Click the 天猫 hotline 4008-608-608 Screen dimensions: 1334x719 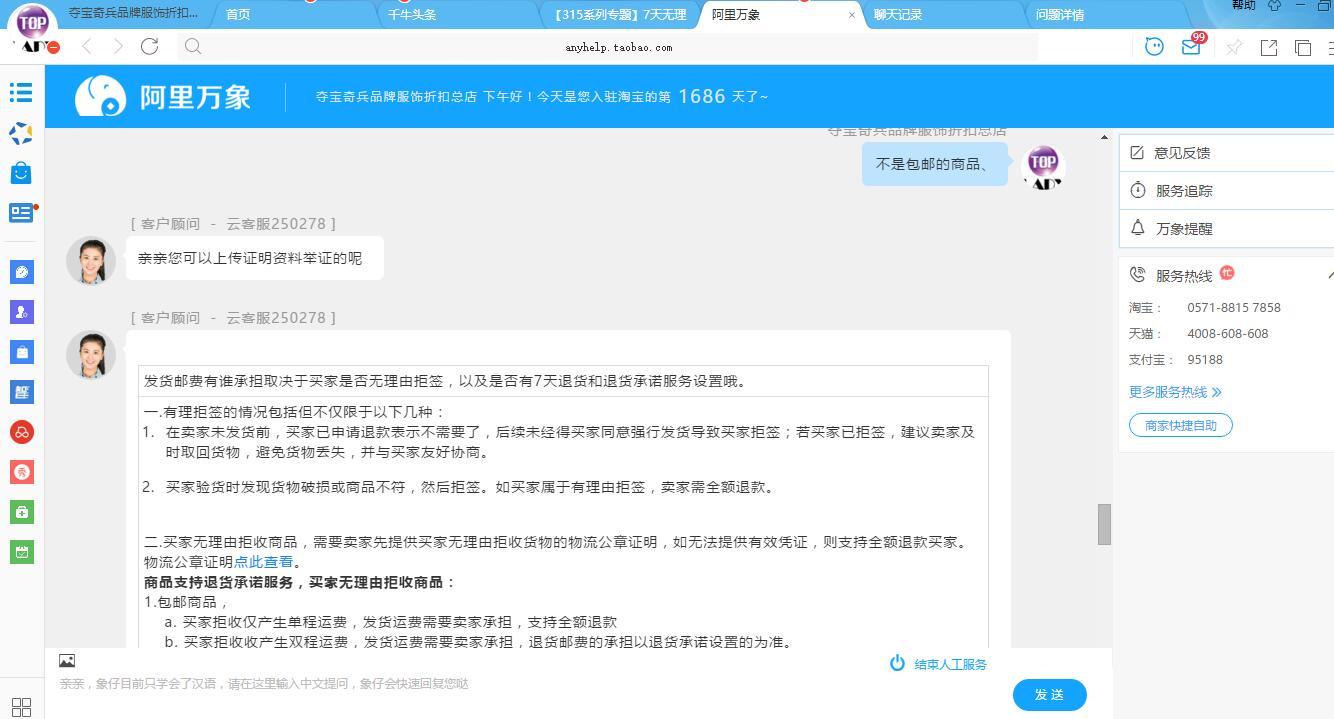[x=1227, y=334]
